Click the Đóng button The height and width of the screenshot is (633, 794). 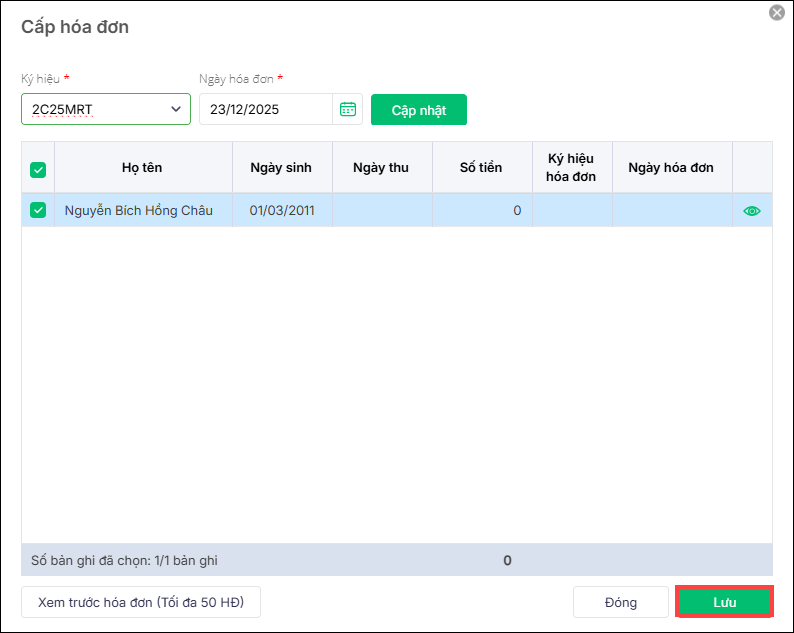pyautogui.click(x=620, y=602)
